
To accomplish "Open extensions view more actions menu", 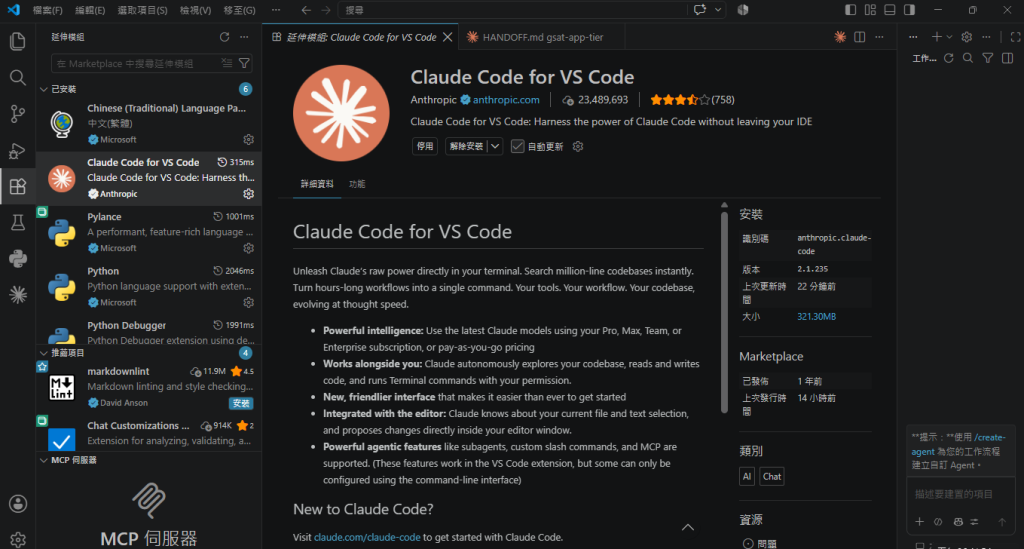I will [x=244, y=37].
